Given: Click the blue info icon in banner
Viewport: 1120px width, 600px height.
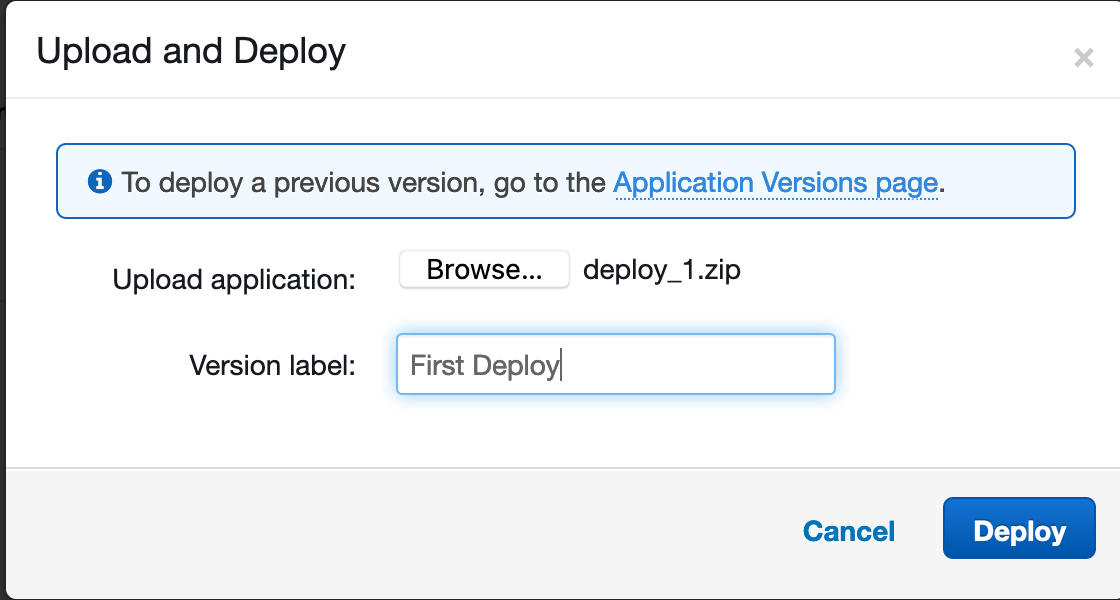Looking at the screenshot, I should pos(99,182).
